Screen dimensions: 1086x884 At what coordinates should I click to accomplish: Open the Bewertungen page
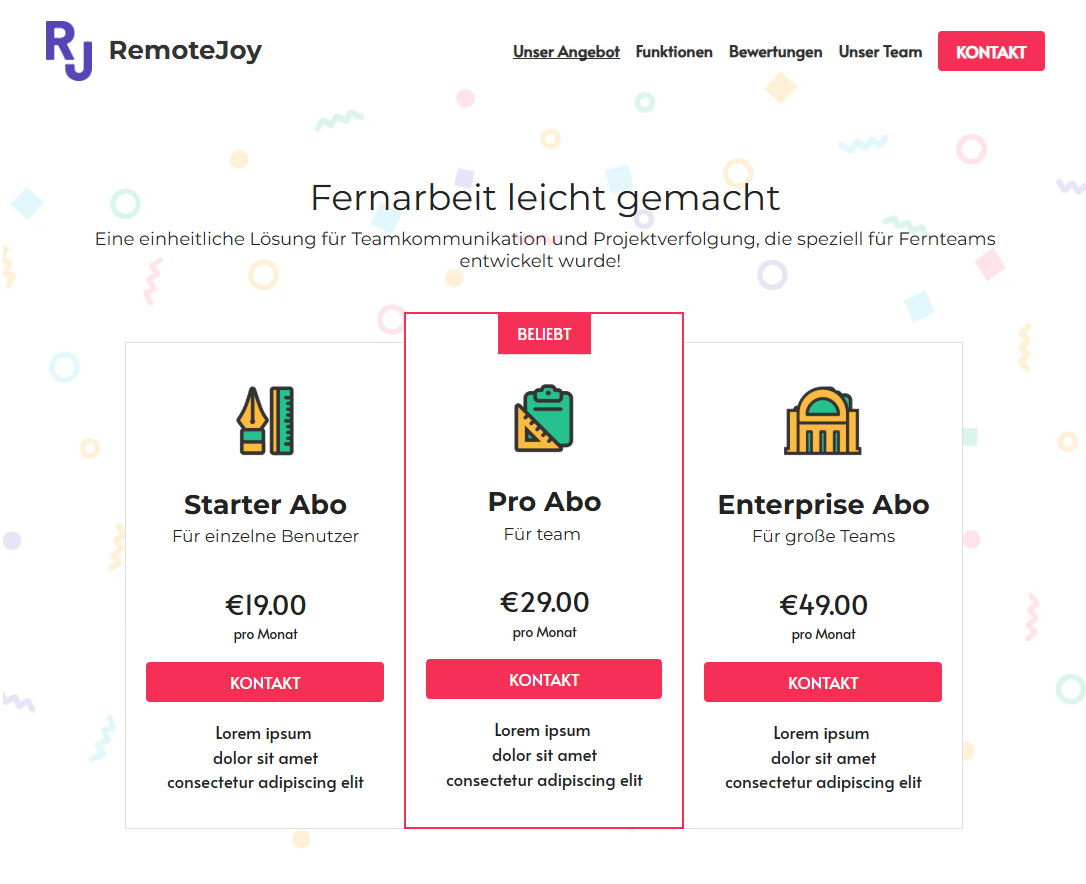776,51
